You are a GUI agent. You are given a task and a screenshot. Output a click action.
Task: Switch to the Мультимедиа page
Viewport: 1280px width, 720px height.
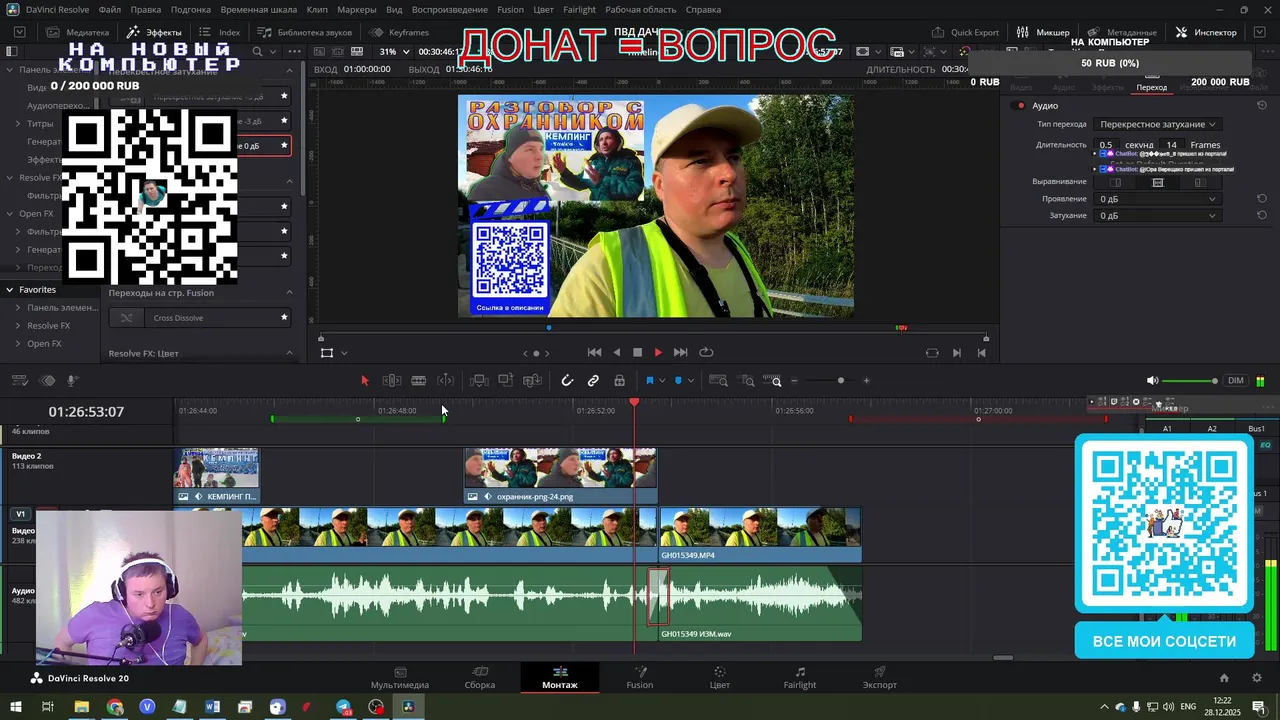tap(400, 678)
